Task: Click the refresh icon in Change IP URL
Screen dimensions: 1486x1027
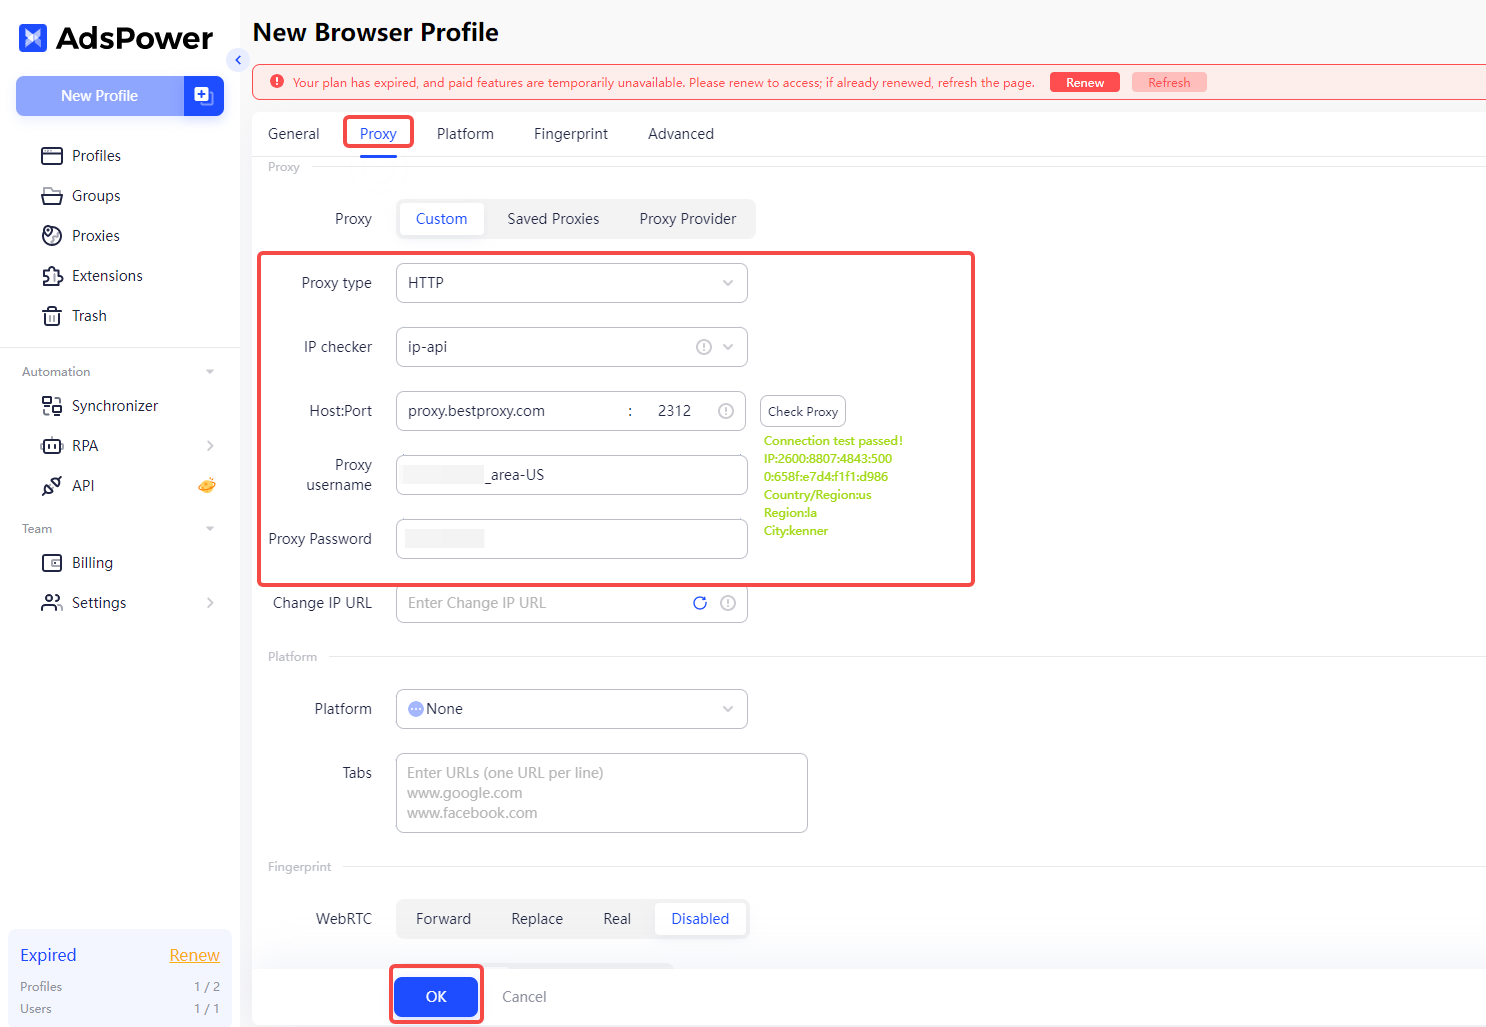Action: click(x=700, y=603)
